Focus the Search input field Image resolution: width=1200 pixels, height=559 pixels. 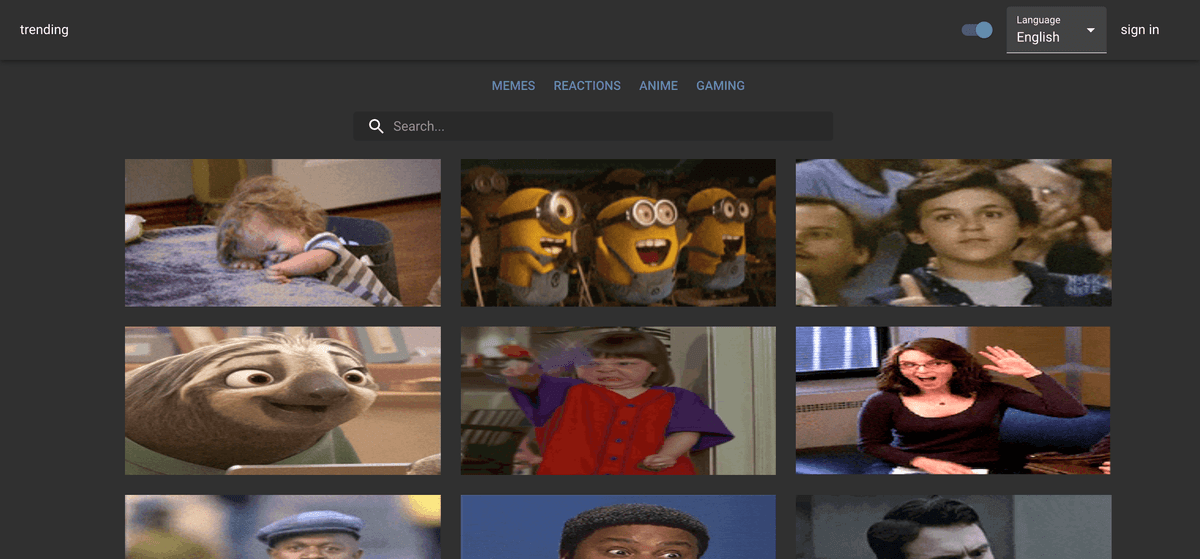(x=593, y=126)
